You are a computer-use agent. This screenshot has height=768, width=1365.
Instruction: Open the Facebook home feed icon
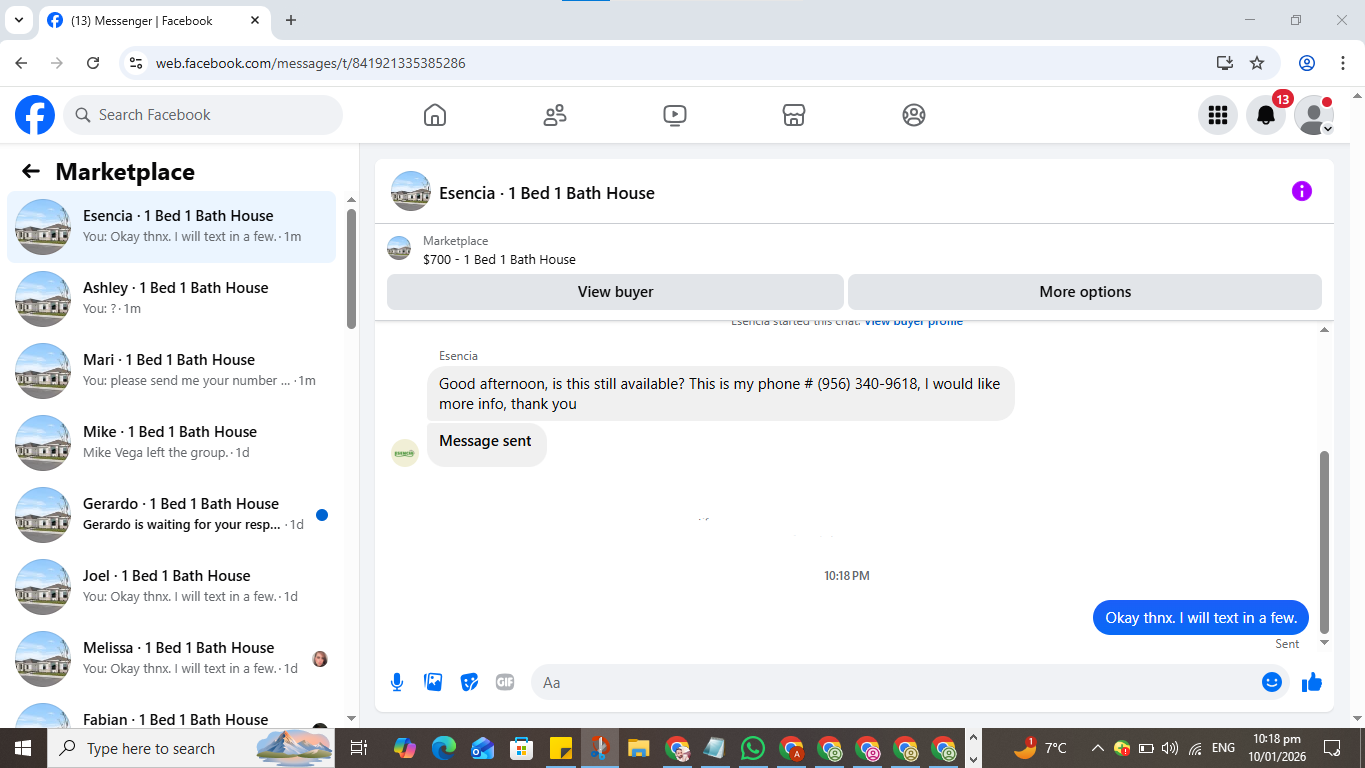(435, 115)
